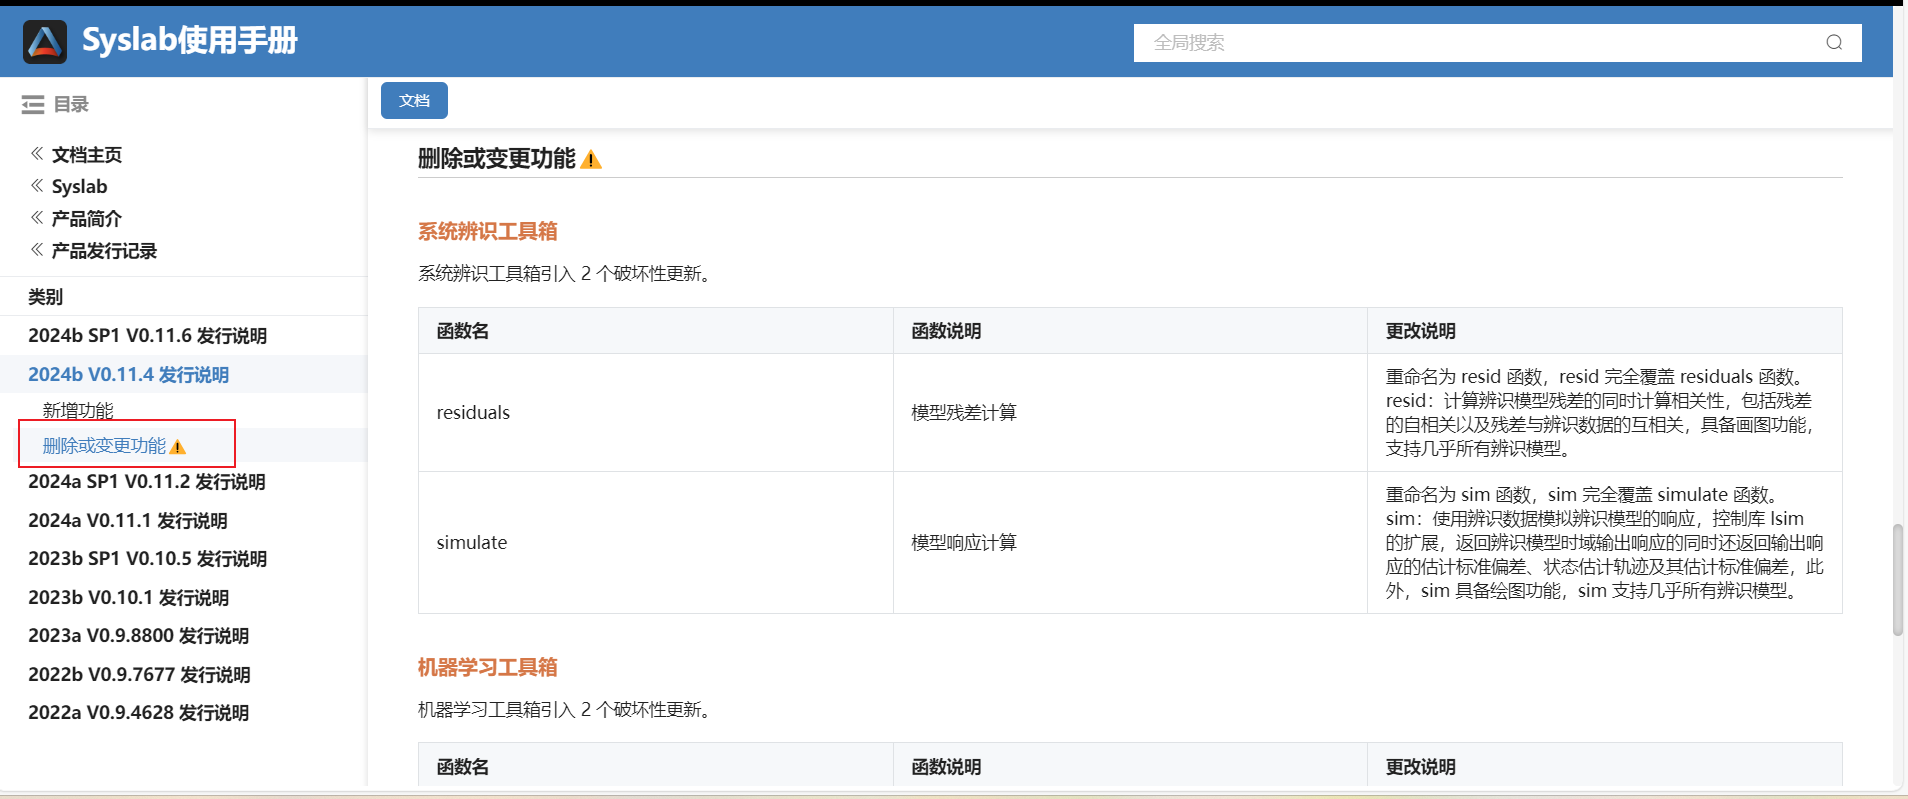Image resolution: width=1908 pixels, height=799 pixels.
Task: Click the 机器学习工具箱 heading
Action: pos(488,667)
